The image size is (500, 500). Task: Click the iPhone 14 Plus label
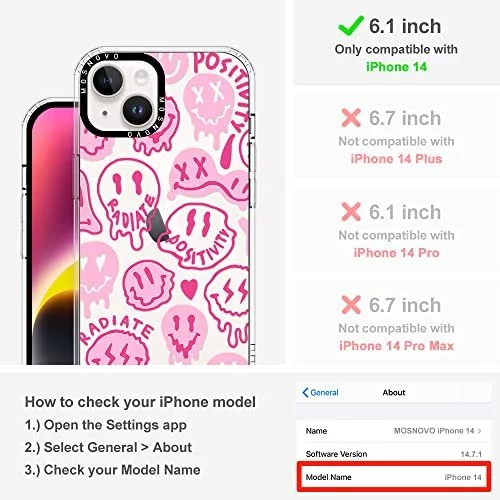[396, 159]
